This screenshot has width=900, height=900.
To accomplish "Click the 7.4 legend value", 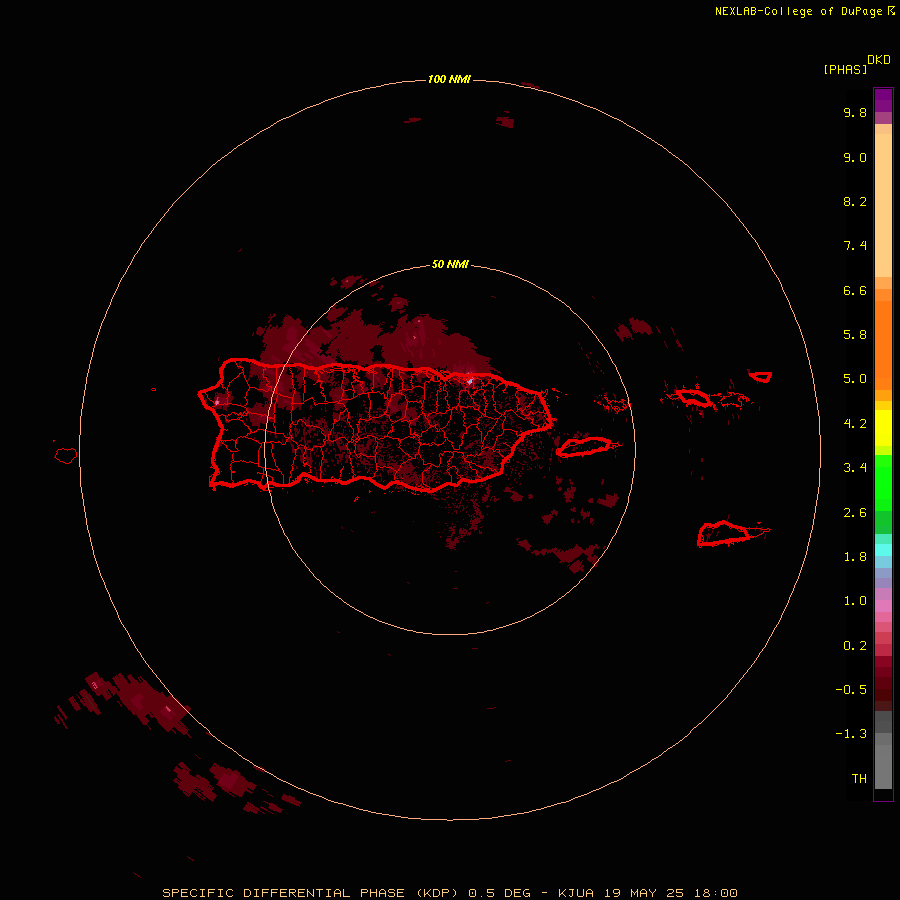I will click(x=855, y=246).
